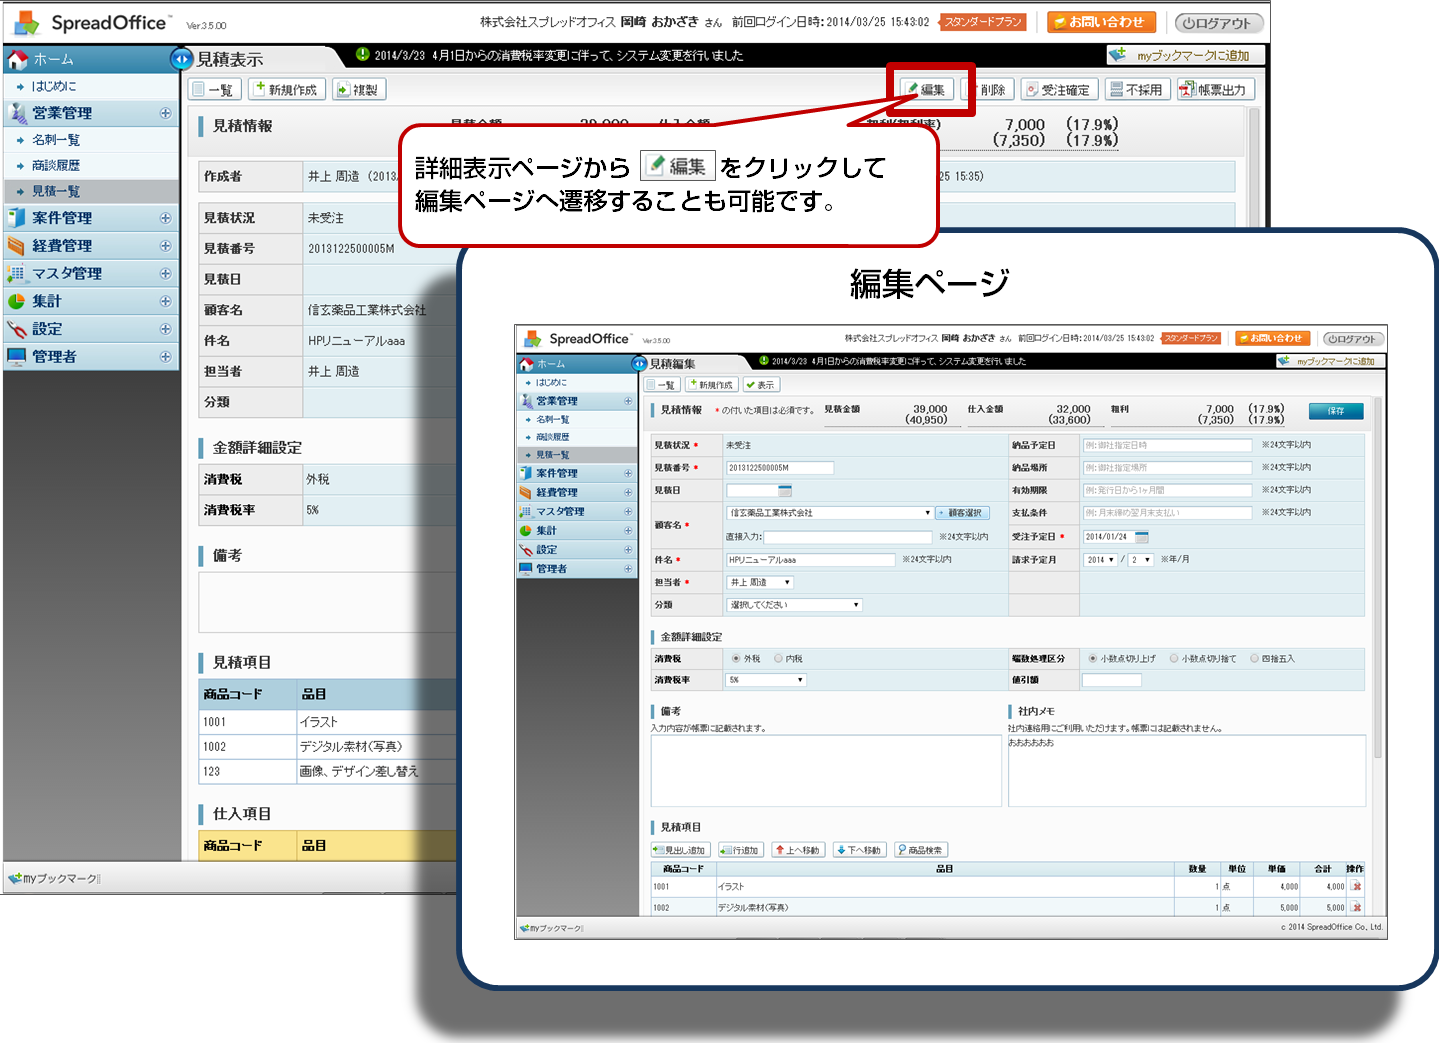Click 商品検索 search button
This screenshot has width=1439, height=1043.
tap(921, 850)
